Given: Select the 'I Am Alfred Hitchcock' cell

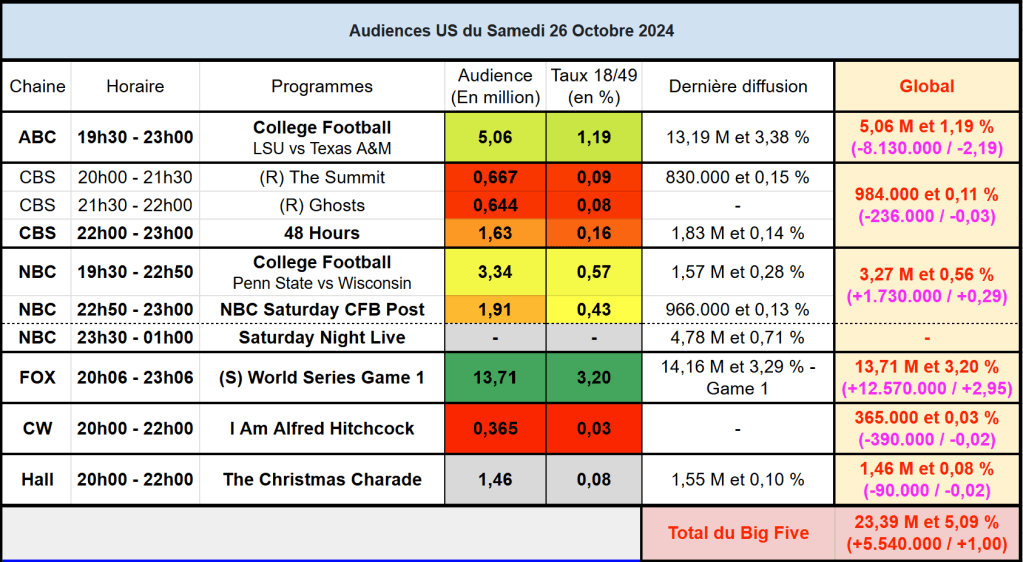Looking at the screenshot, I should (x=322, y=429).
